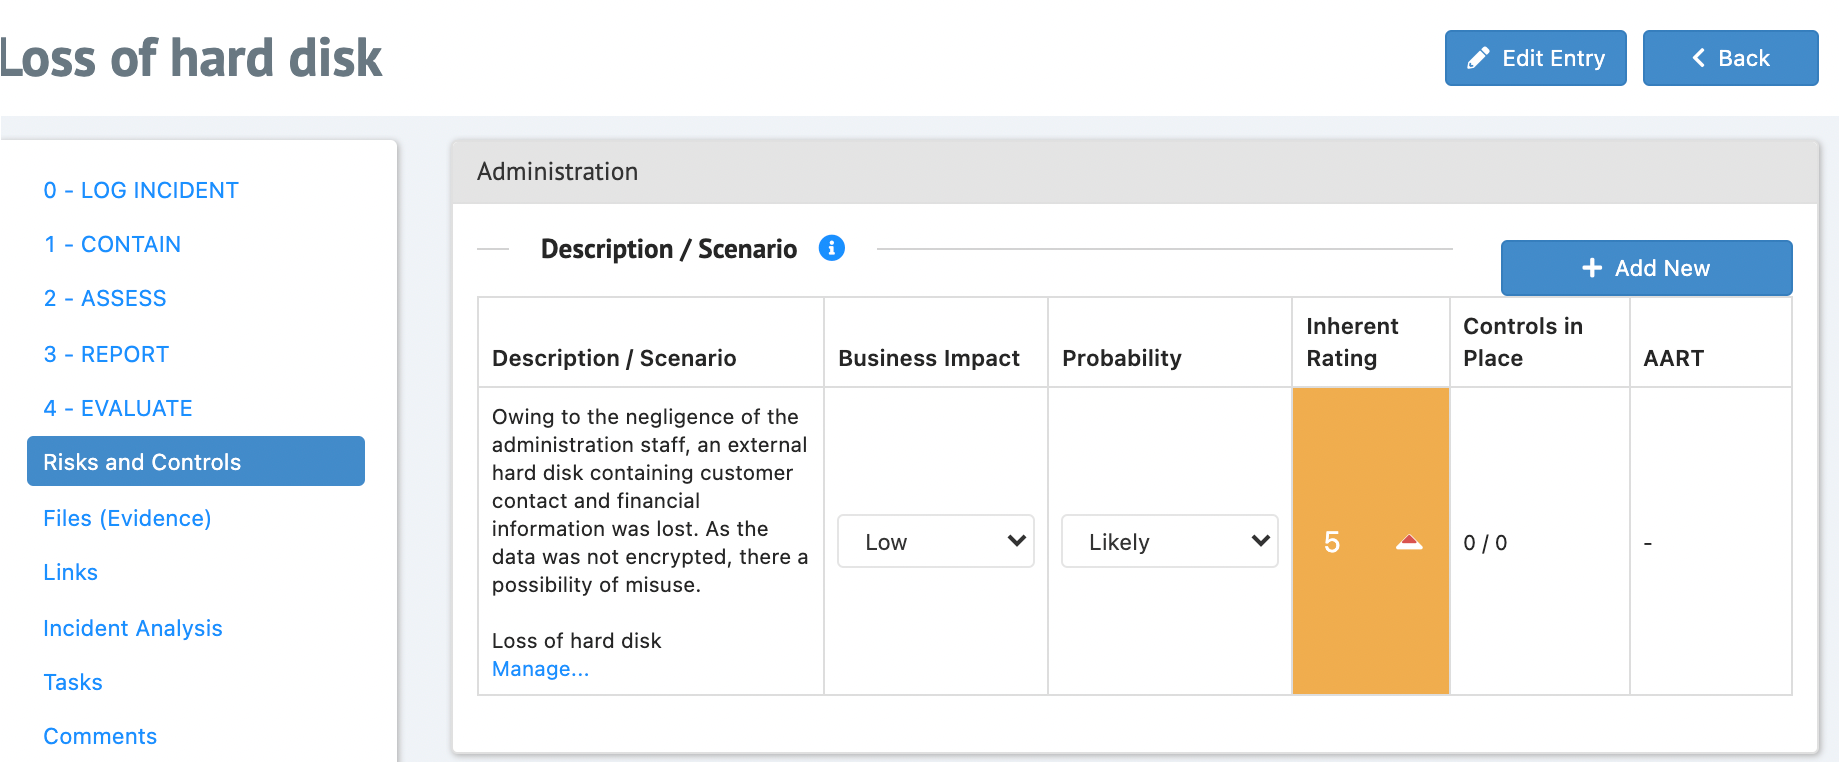Click the Controls in Place value 0 / 0
This screenshot has height=762, width=1840.
(1485, 543)
